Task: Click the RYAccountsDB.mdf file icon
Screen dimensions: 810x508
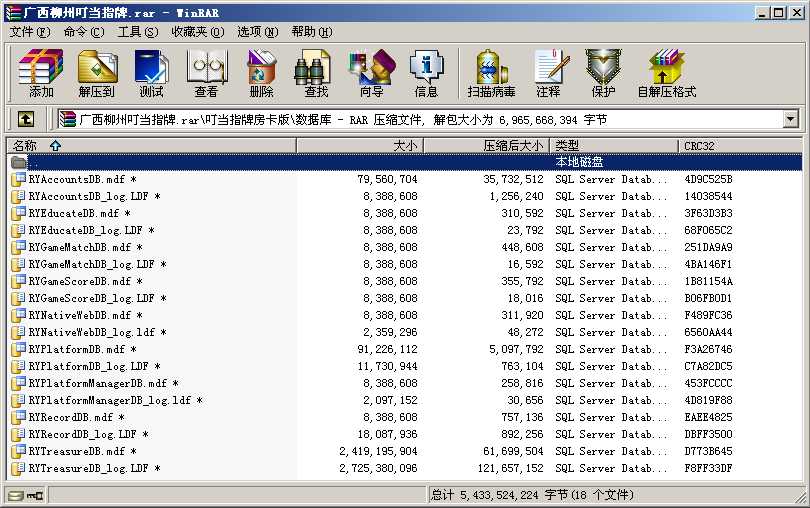Action: [19, 179]
